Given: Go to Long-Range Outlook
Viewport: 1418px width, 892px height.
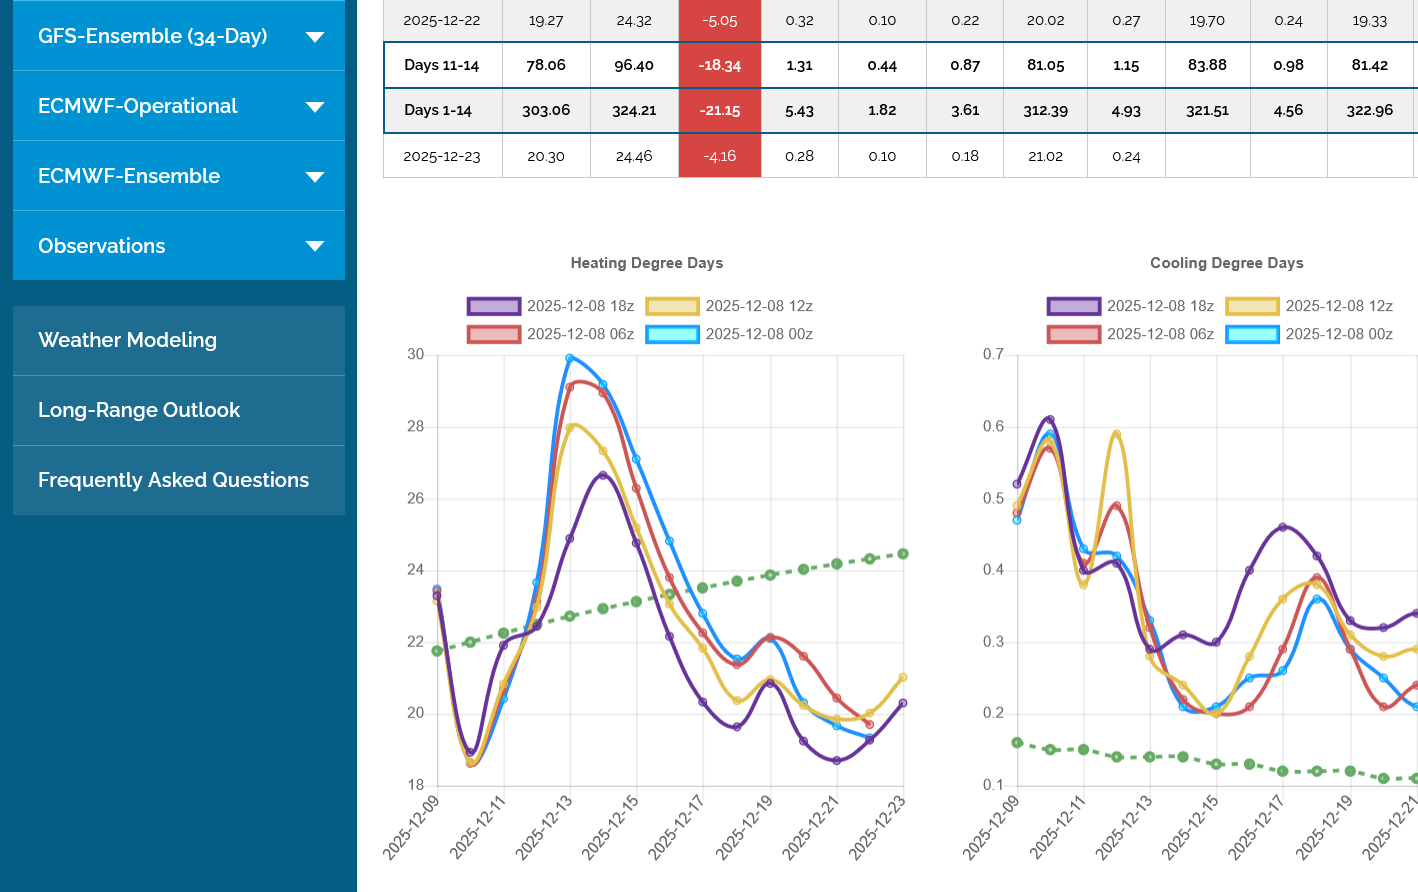Looking at the screenshot, I should (x=139, y=410).
